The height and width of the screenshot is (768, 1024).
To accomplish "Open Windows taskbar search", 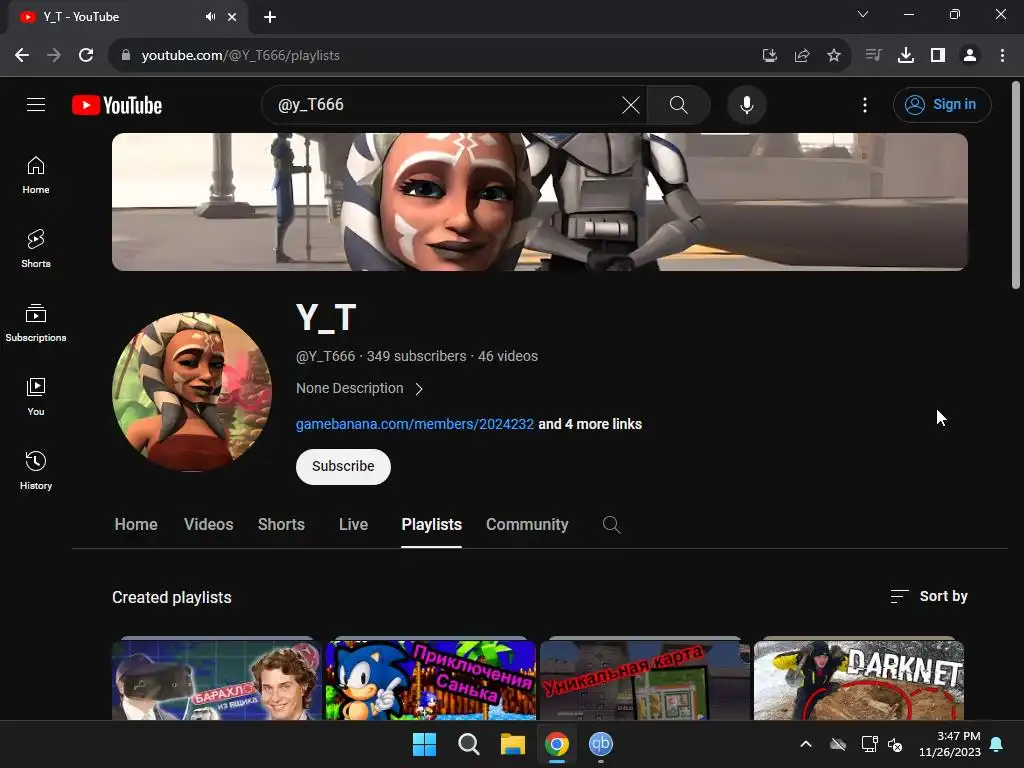I will click(x=468, y=744).
